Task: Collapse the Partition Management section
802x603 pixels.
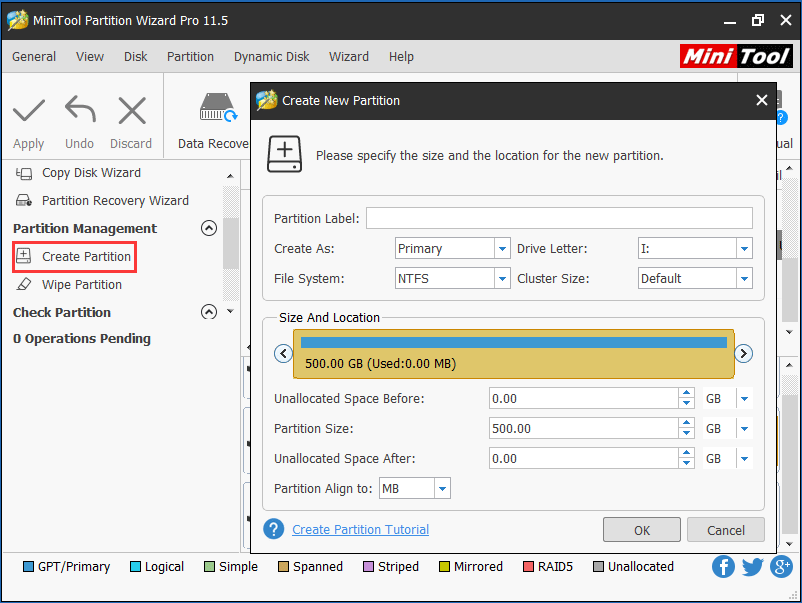Action: pos(209,228)
